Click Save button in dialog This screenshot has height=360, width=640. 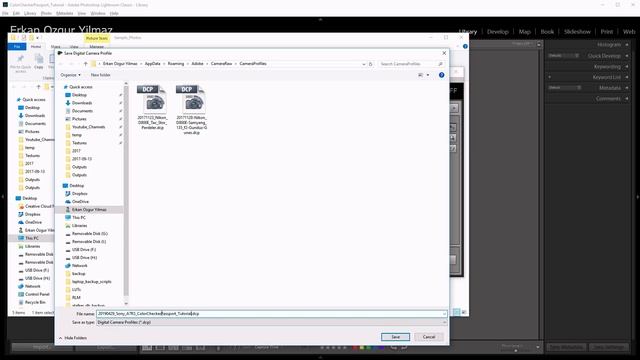click(x=396, y=337)
